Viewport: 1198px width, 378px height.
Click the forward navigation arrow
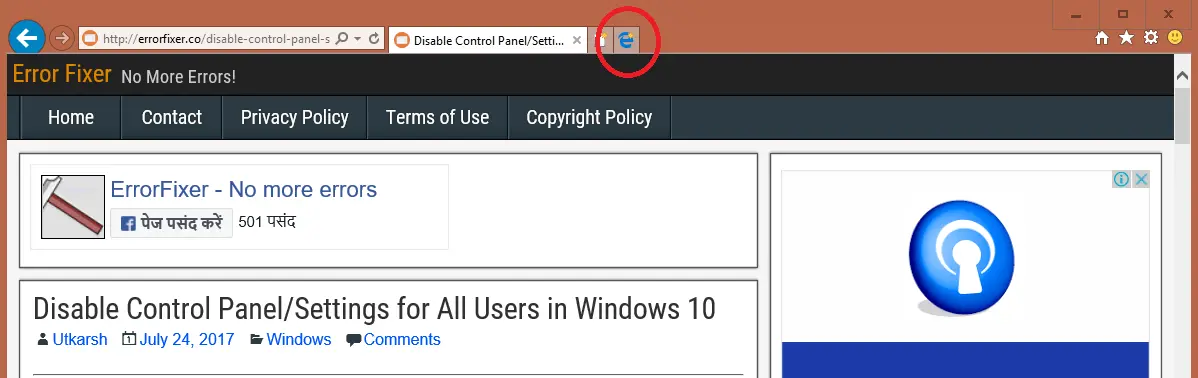tap(62, 37)
